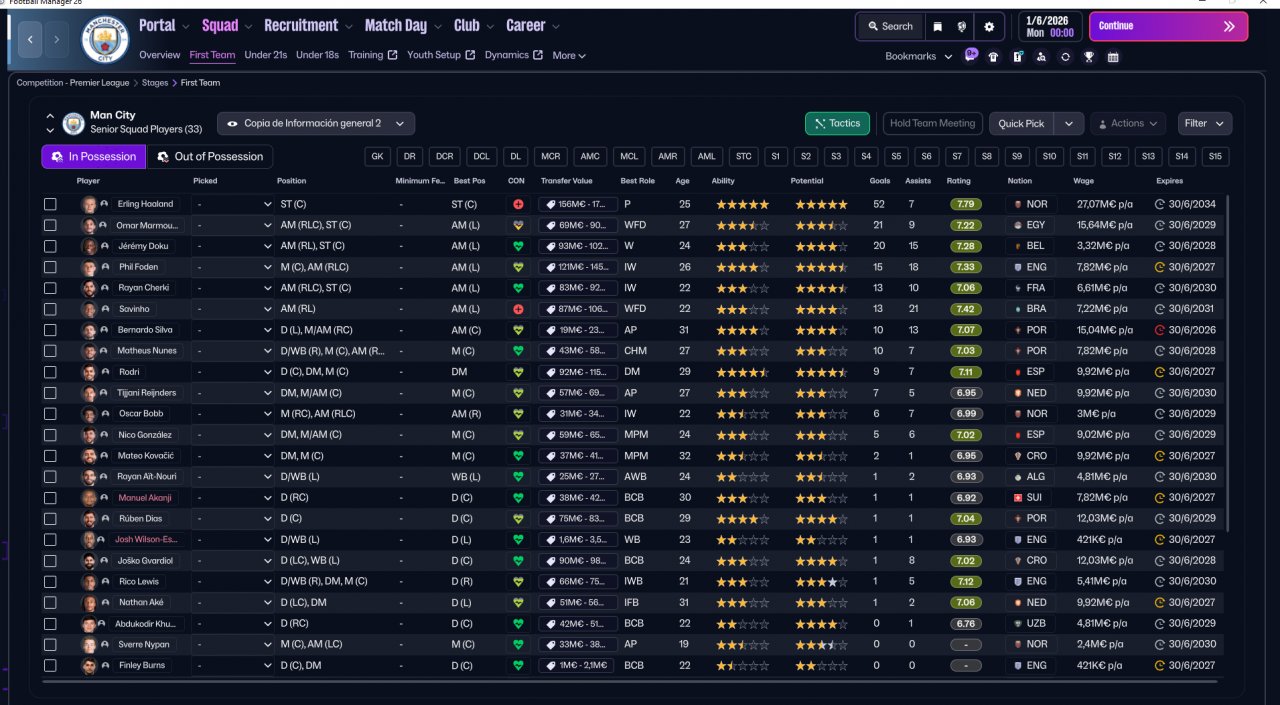Select the checkbox next to Phil Foden
The width and height of the screenshot is (1280, 705).
point(50,267)
